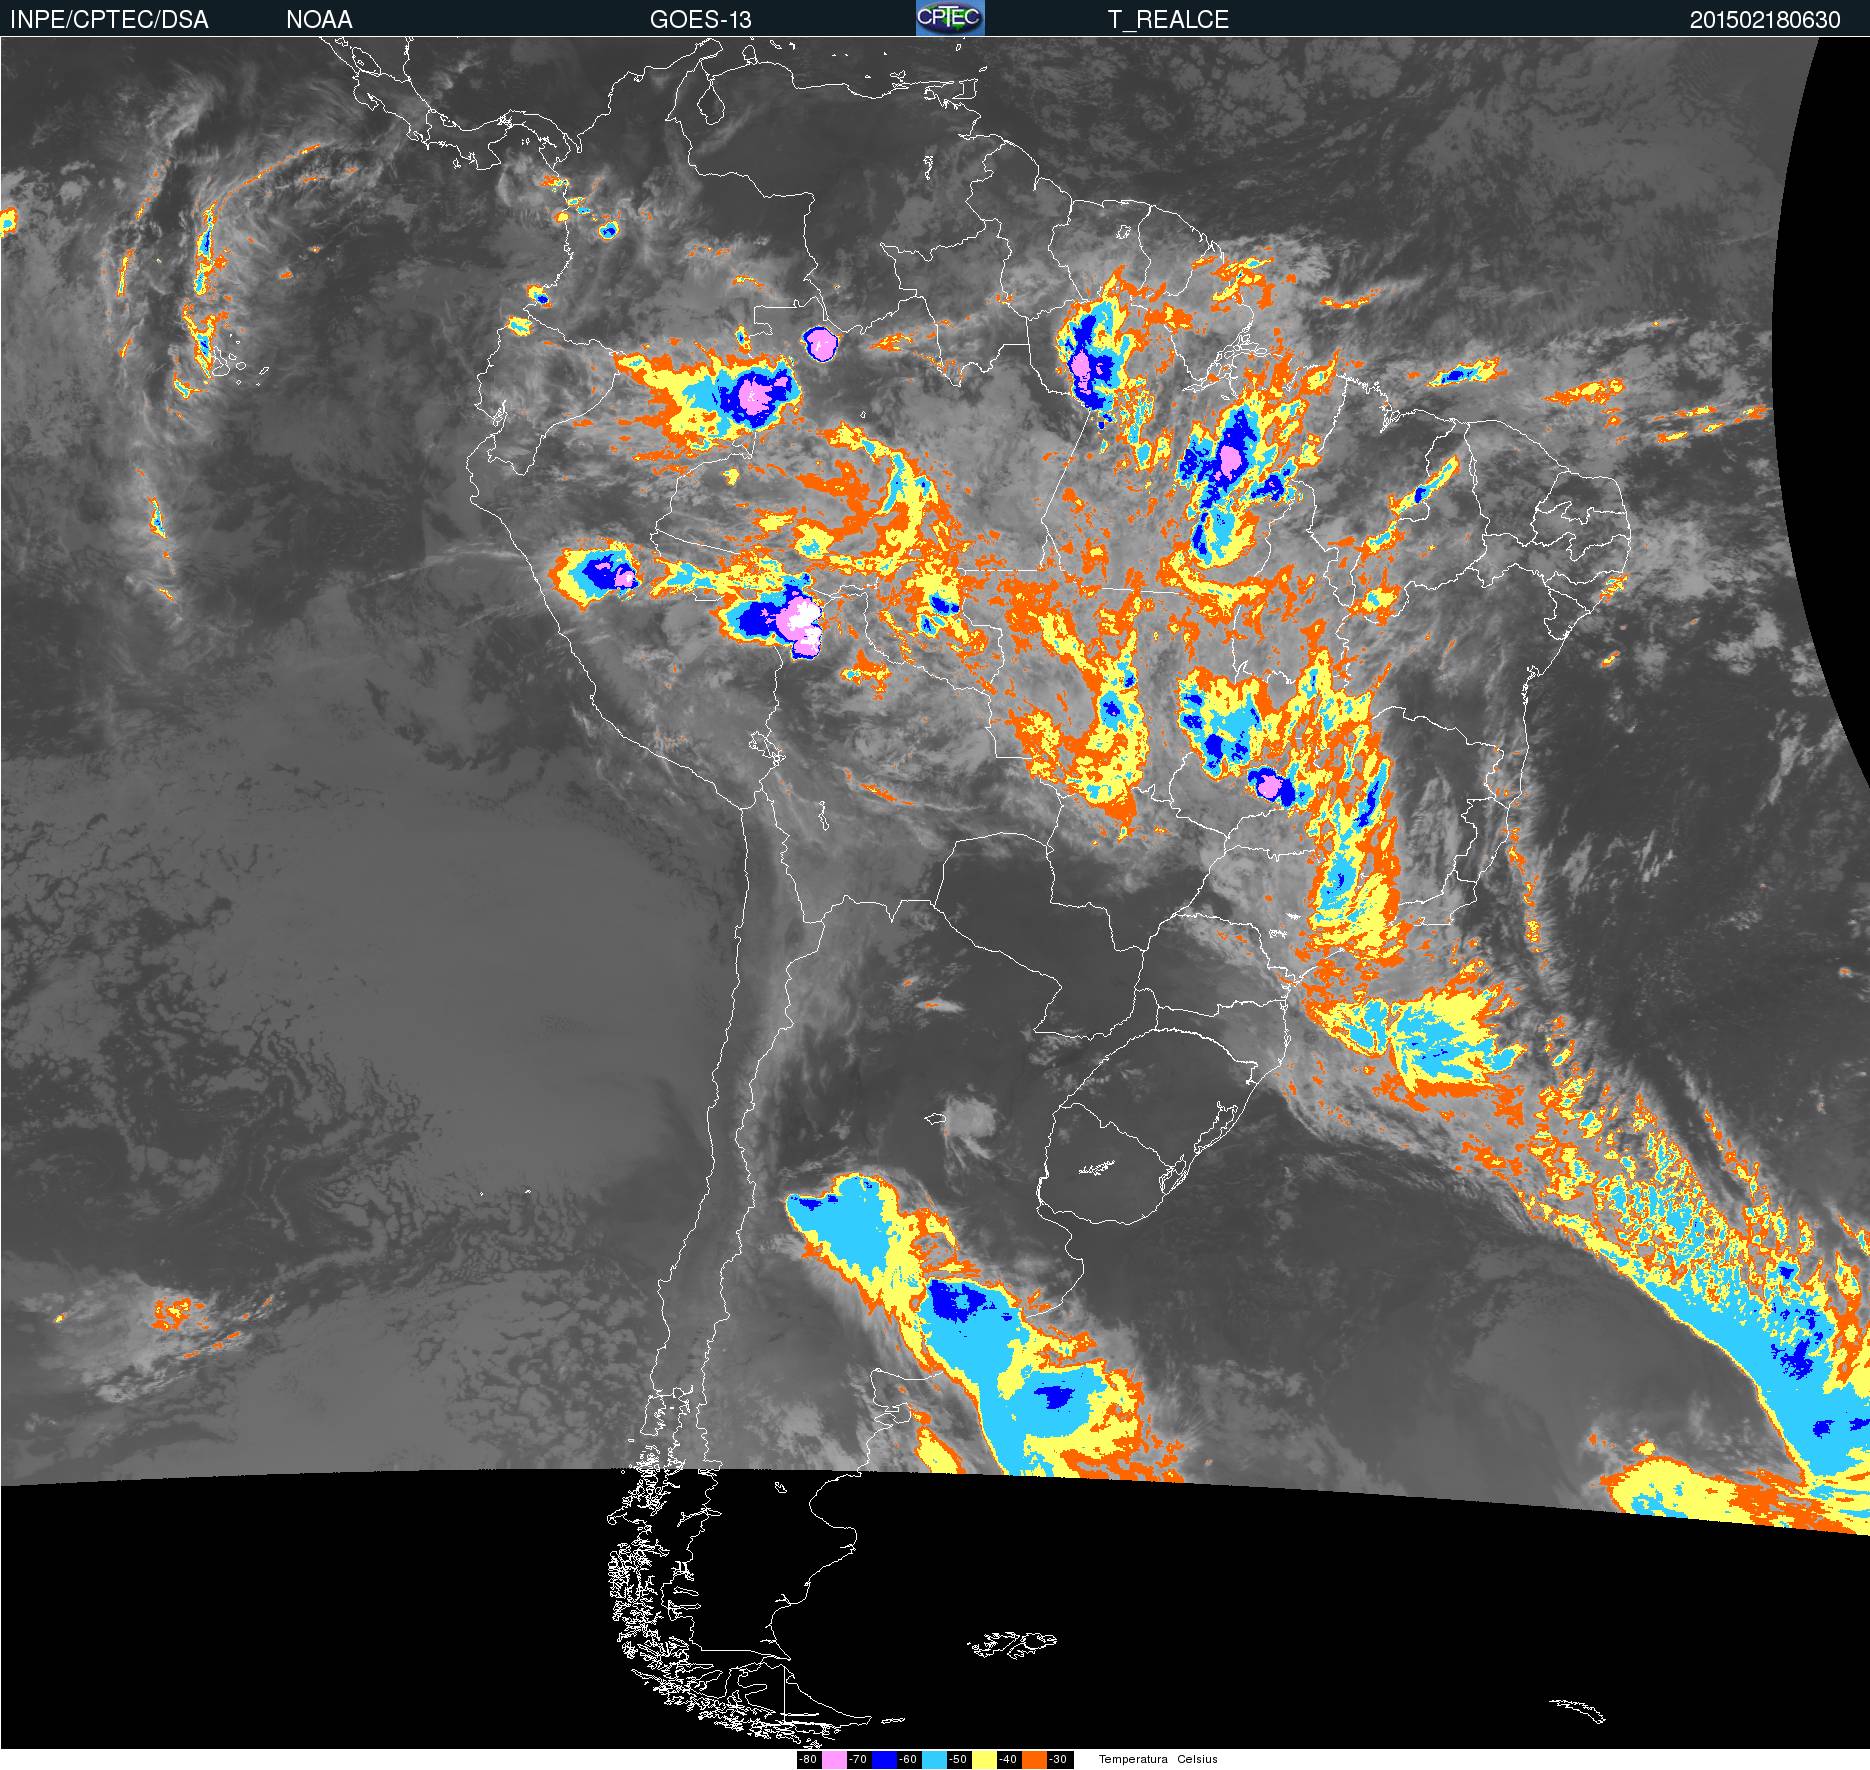
Task: Select the -60 legend value
Action: [908, 1760]
